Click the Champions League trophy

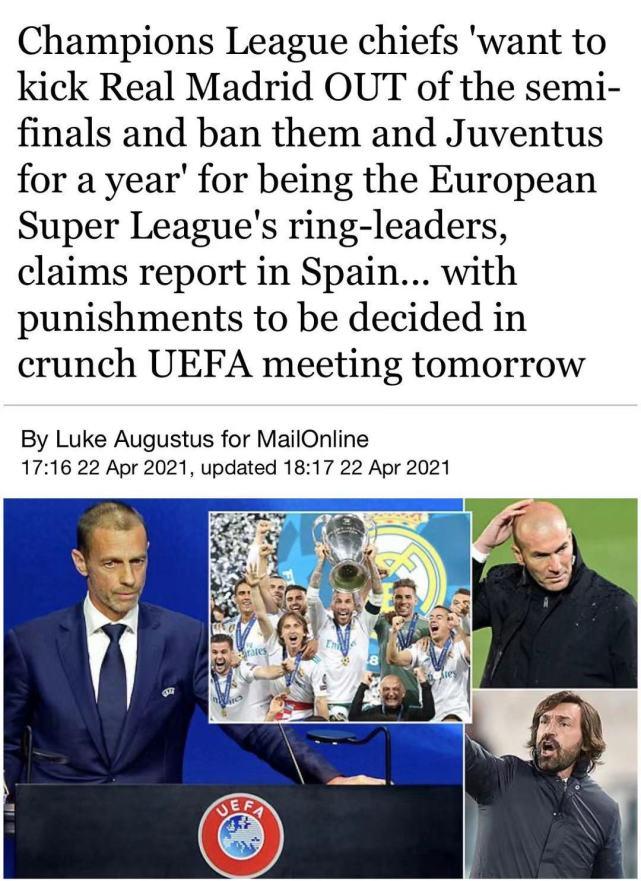point(345,553)
